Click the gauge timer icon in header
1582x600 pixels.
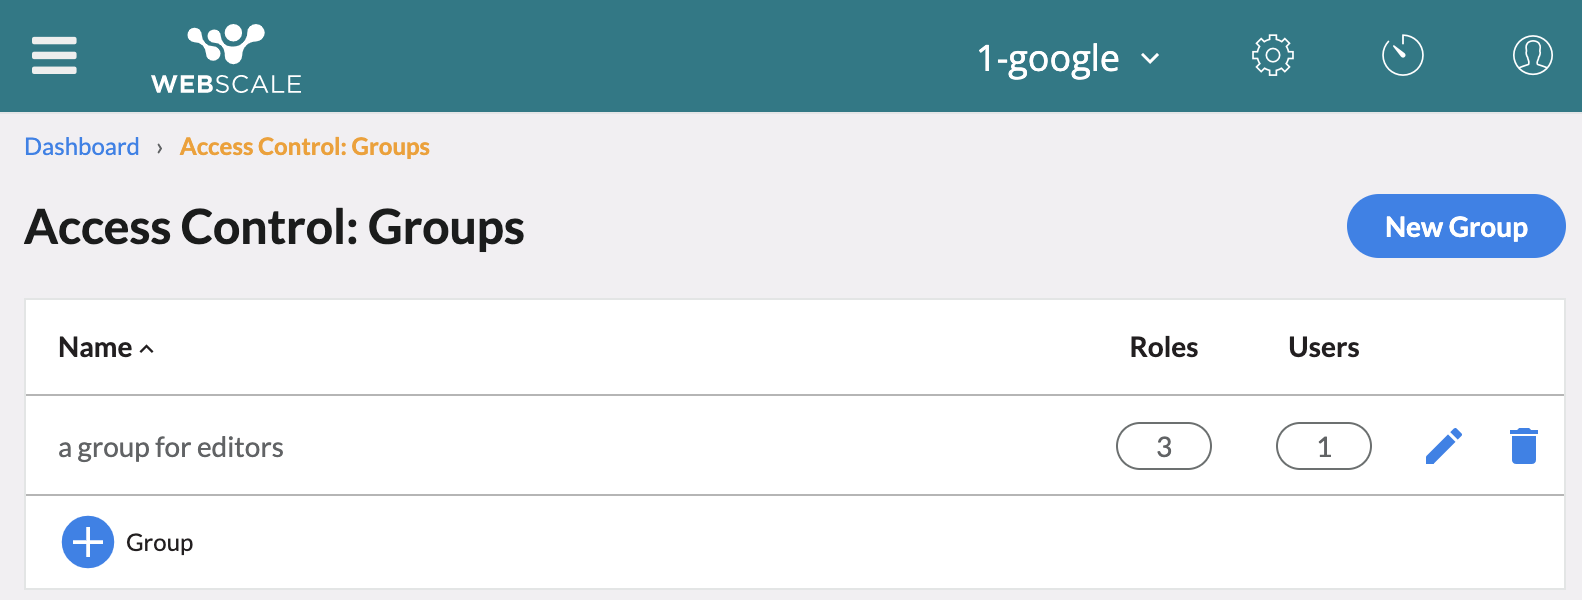(1402, 56)
